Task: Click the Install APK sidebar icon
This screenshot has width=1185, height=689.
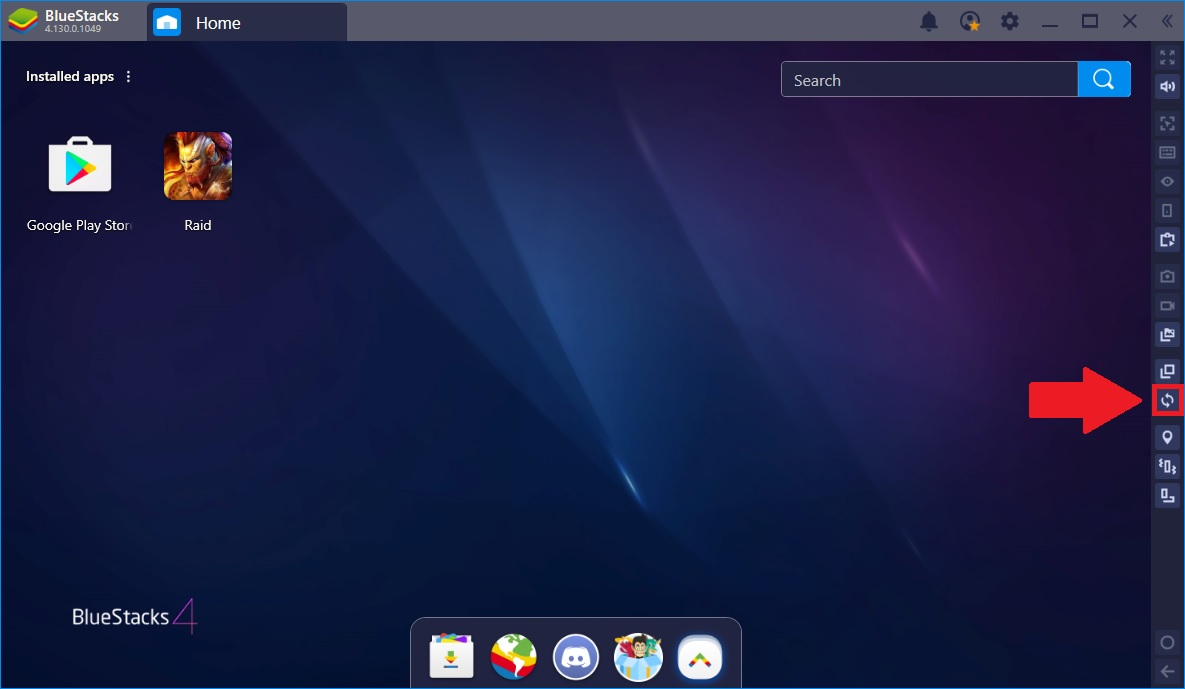Action: coord(1167,240)
